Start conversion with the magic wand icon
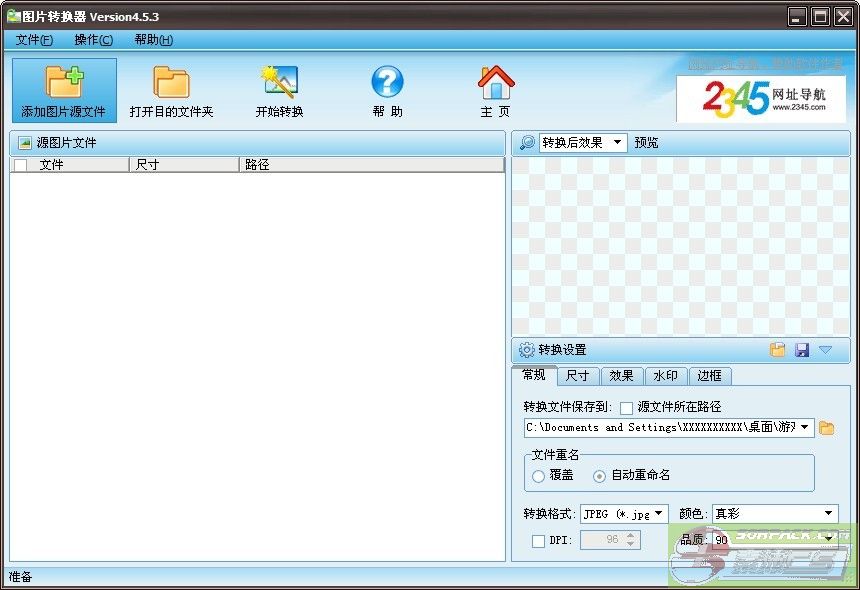Image resolution: width=860 pixels, height=590 pixels. (x=279, y=82)
